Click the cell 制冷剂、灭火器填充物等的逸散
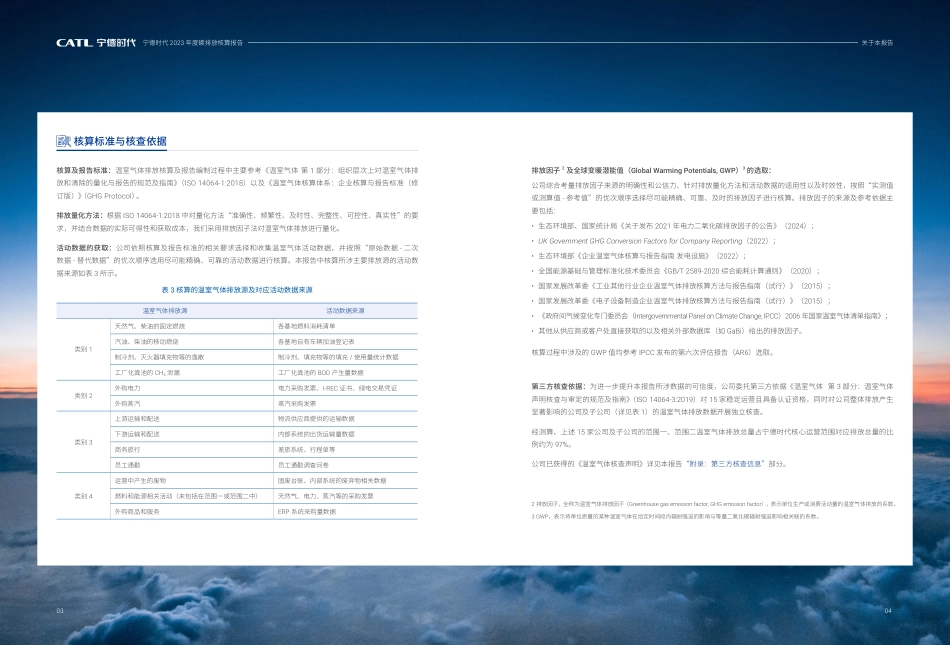950x645 pixels. [159, 357]
